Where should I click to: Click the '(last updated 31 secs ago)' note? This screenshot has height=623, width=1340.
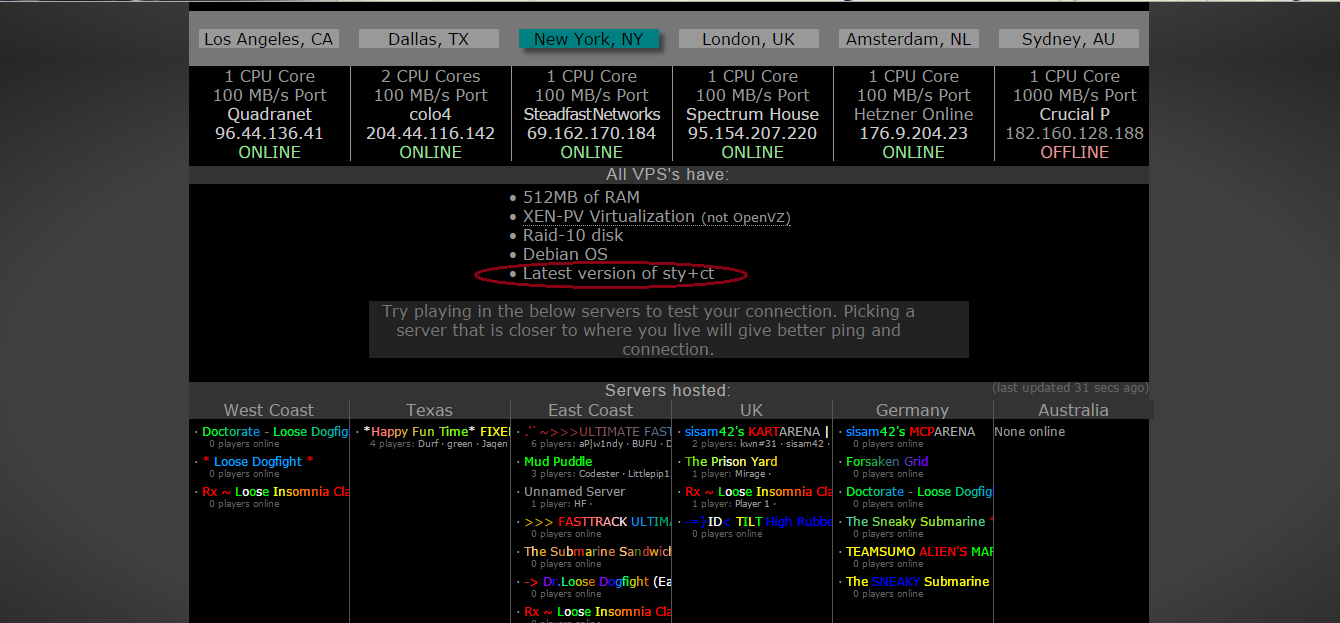click(1070, 387)
